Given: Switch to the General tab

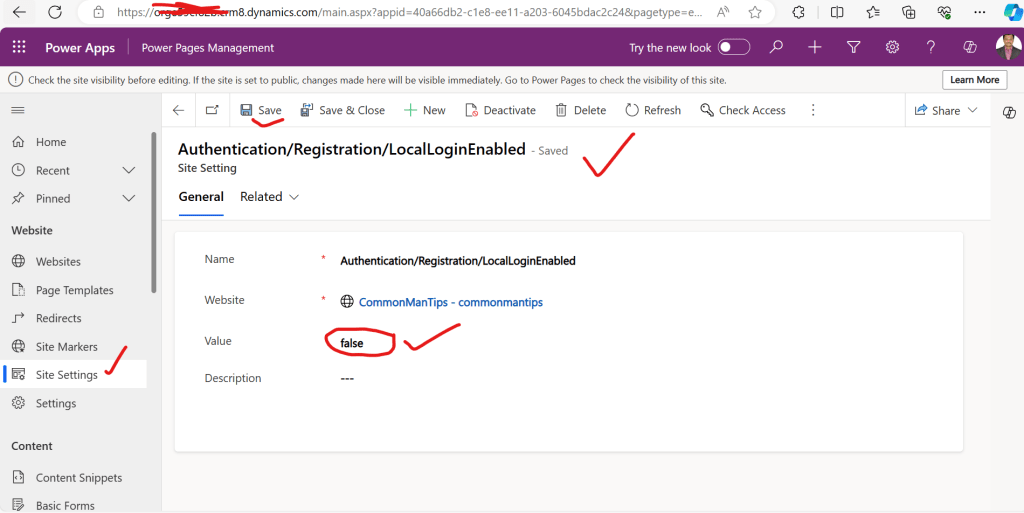Looking at the screenshot, I should [201, 197].
